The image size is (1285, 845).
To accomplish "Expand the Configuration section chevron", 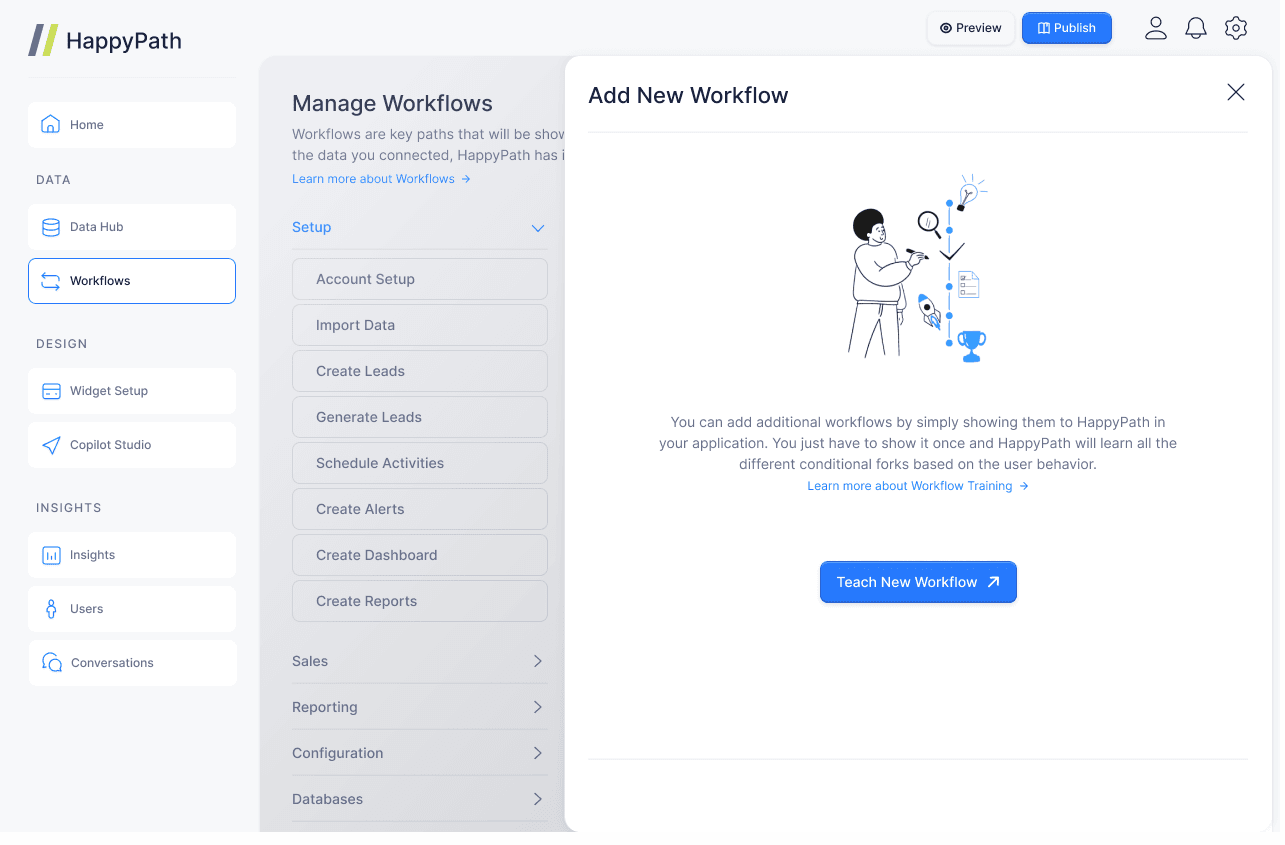I will tap(538, 753).
